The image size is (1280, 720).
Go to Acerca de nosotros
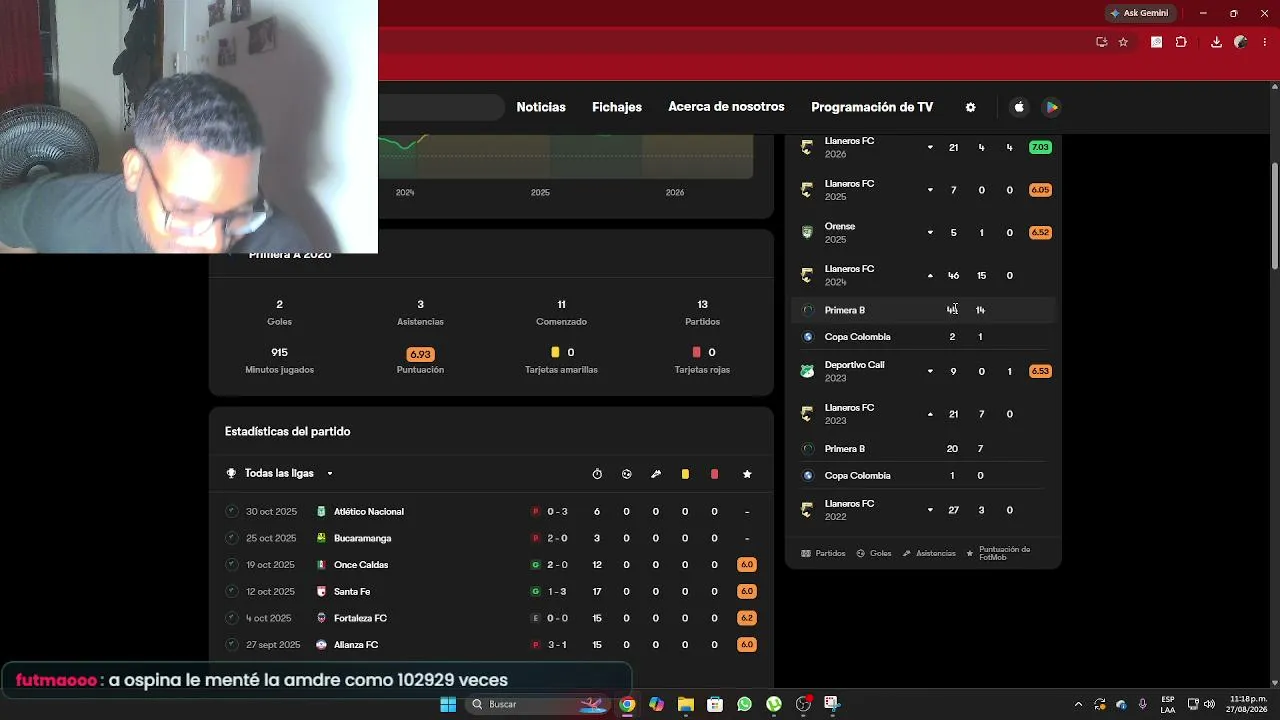coord(726,107)
